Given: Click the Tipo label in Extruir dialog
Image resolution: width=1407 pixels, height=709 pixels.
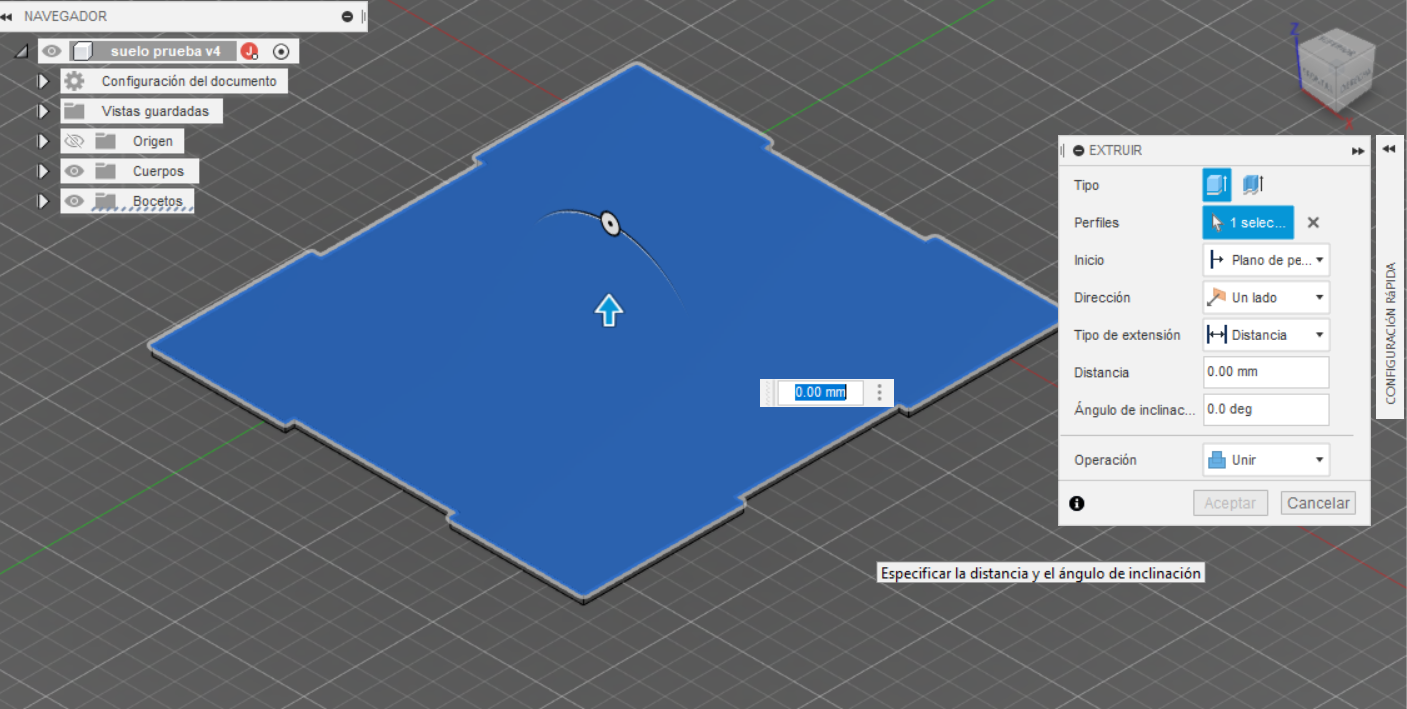Looking at the screenshot, I should click(x=1086, y=185).
